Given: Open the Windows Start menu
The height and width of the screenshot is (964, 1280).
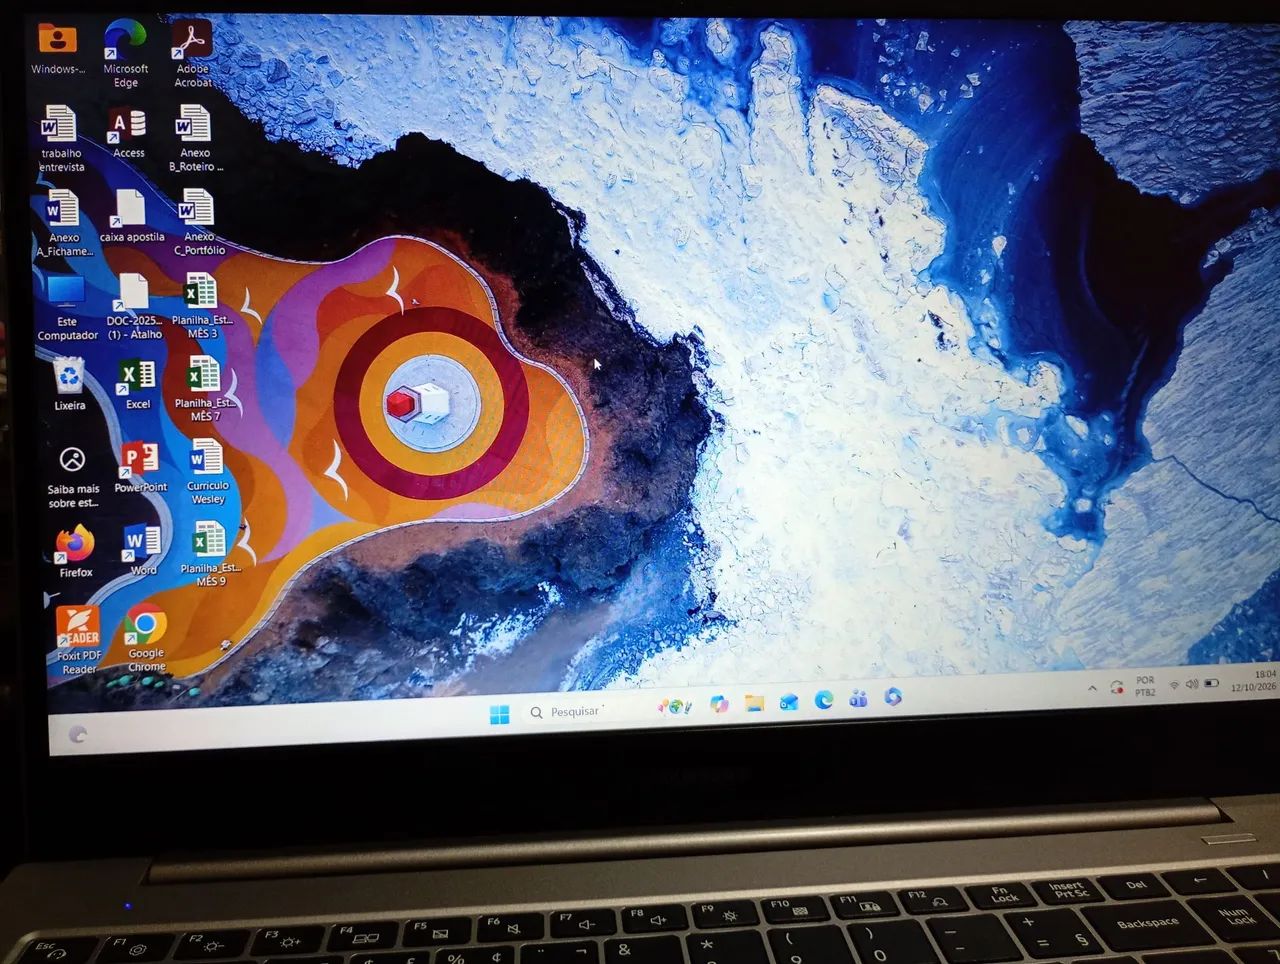Looking at the screenshot, I should pos(499,713).
